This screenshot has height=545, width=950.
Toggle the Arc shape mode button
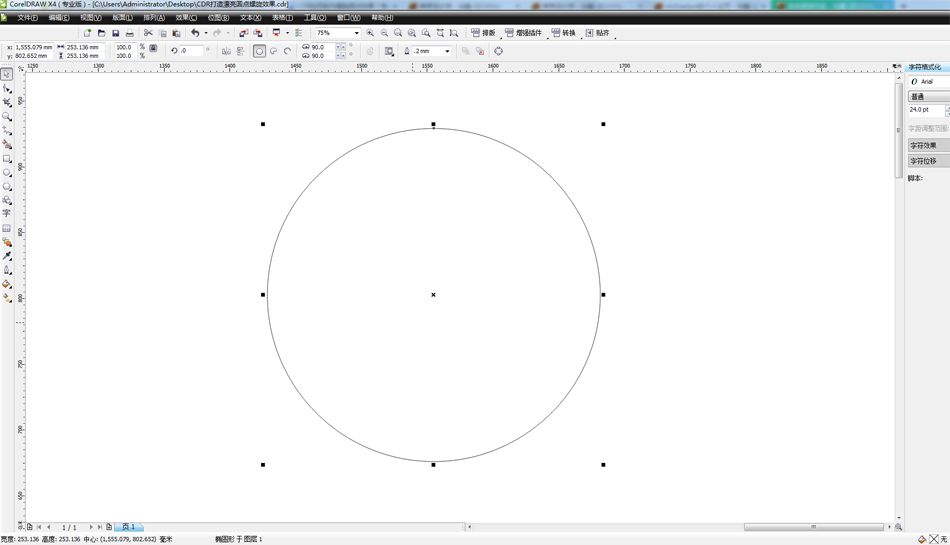coord(287,51)
